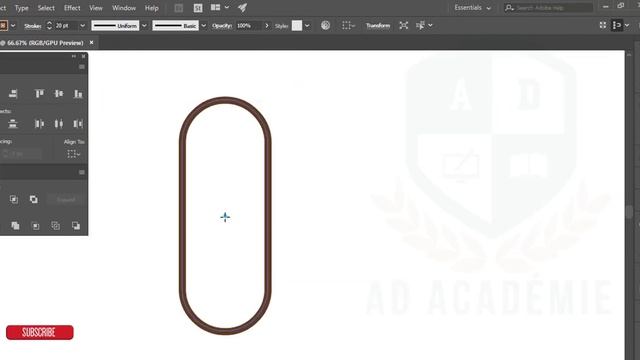Click Vertical Align Center icon
Screen dimensions: 640x360
pyautogui.click(x=59, y=94)
